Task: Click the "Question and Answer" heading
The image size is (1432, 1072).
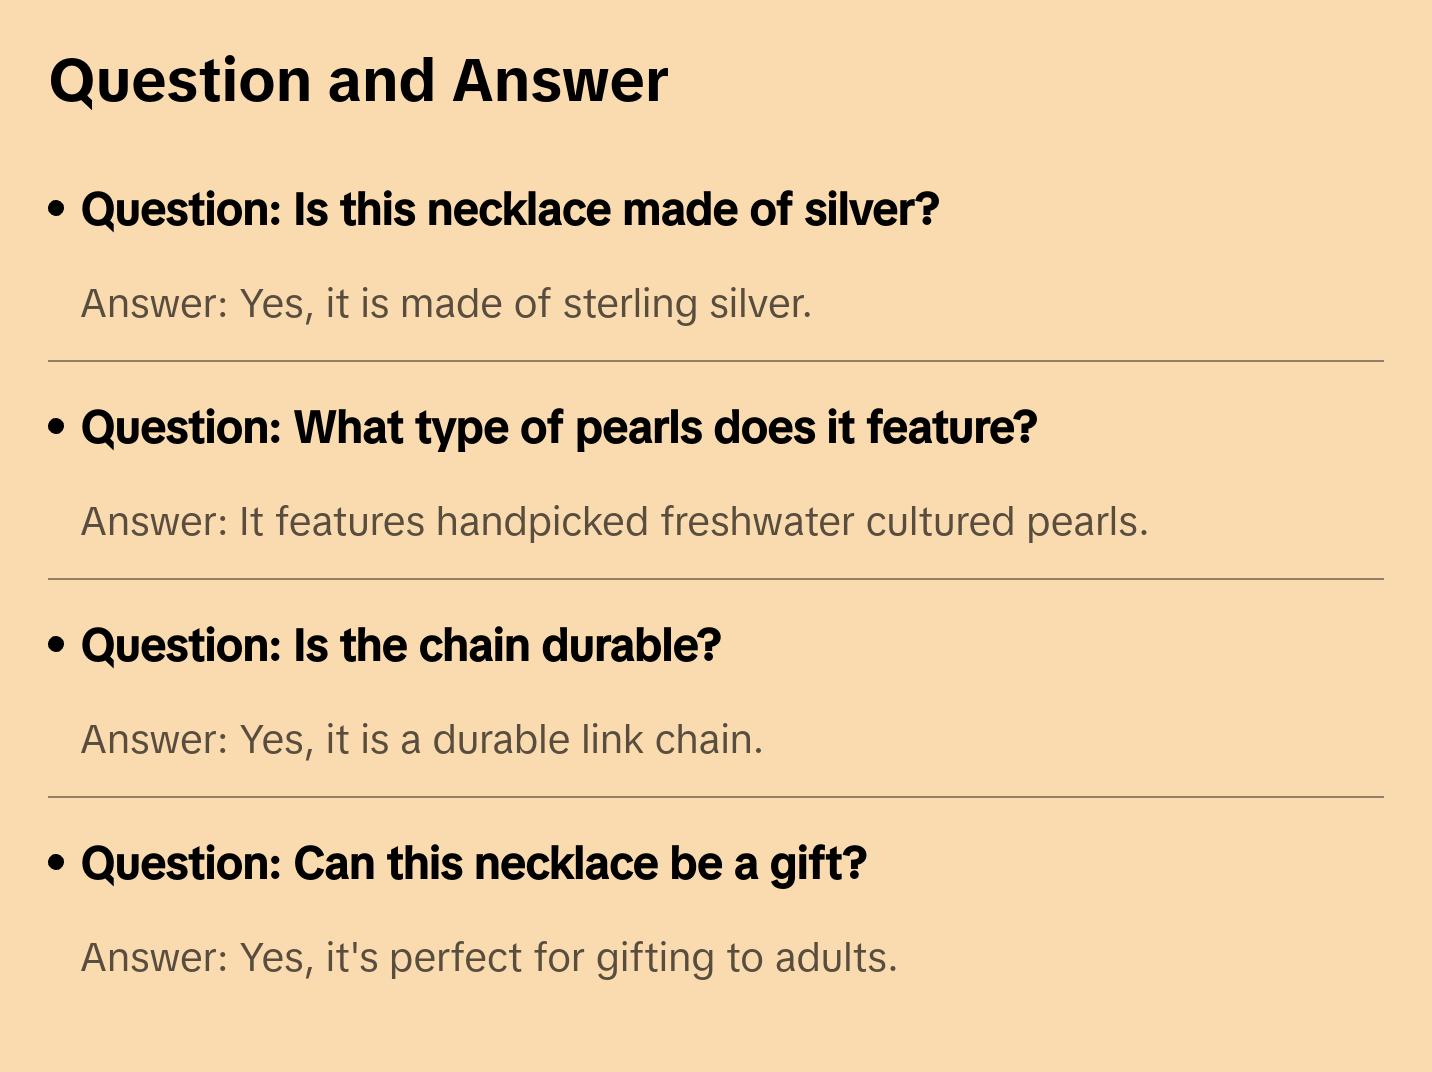Action: [x=358, y=81]
